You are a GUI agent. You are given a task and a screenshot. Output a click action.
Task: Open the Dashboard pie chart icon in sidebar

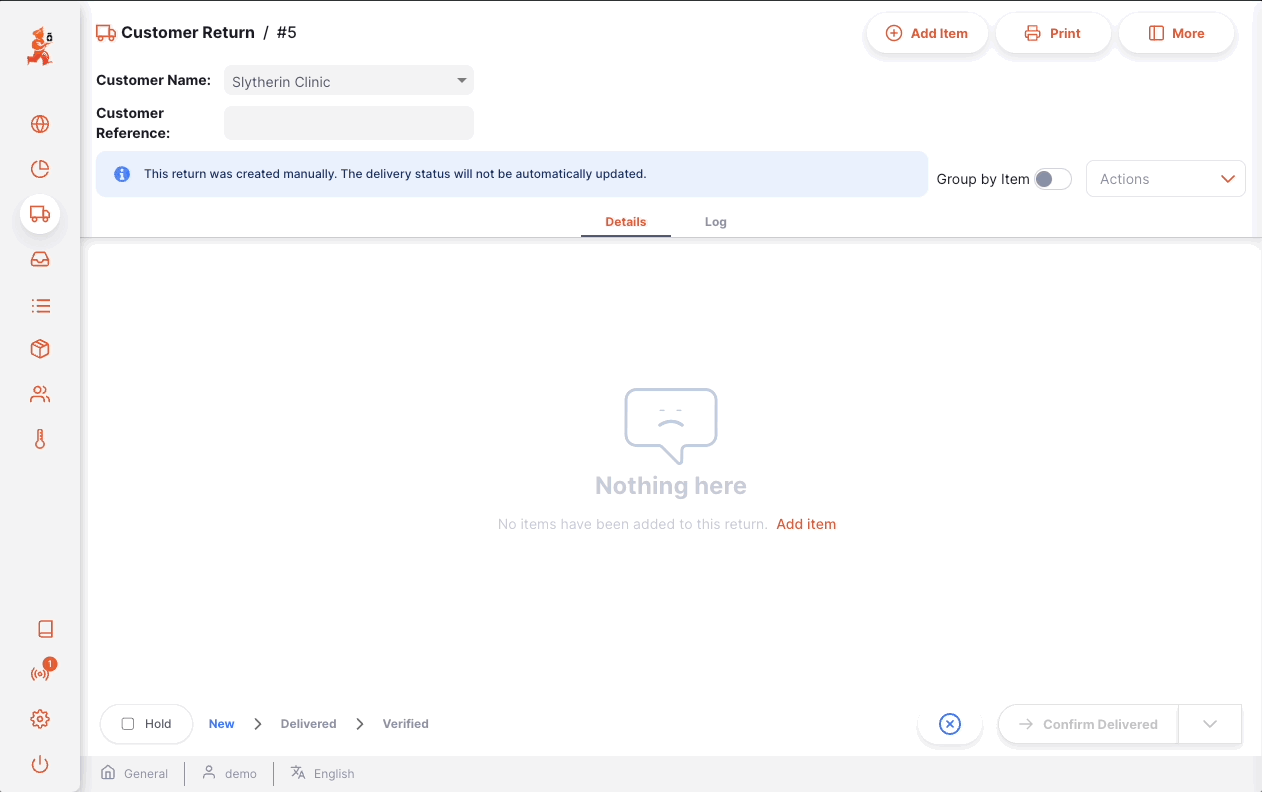click(40, 169)
